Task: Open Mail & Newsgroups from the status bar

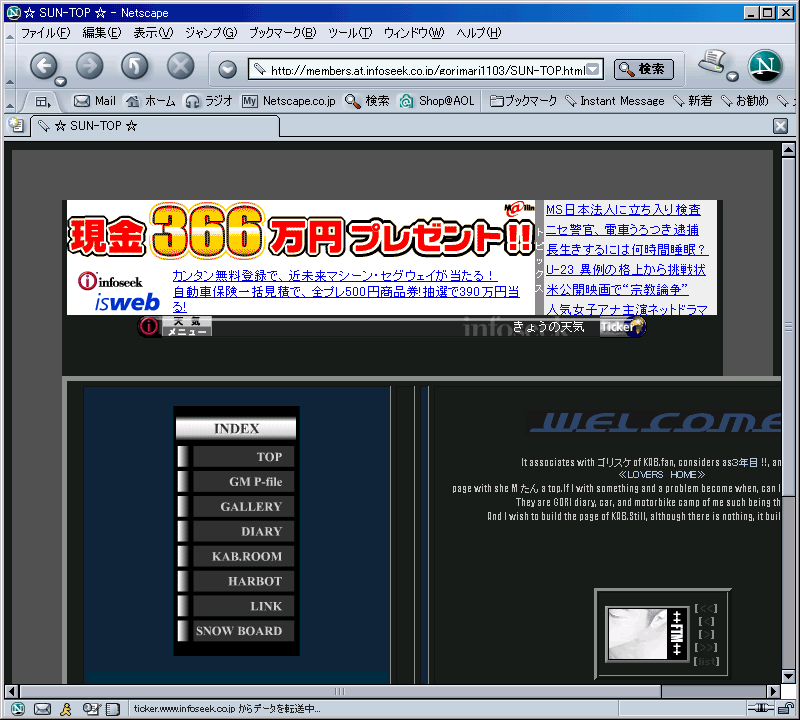Action: 42,708
